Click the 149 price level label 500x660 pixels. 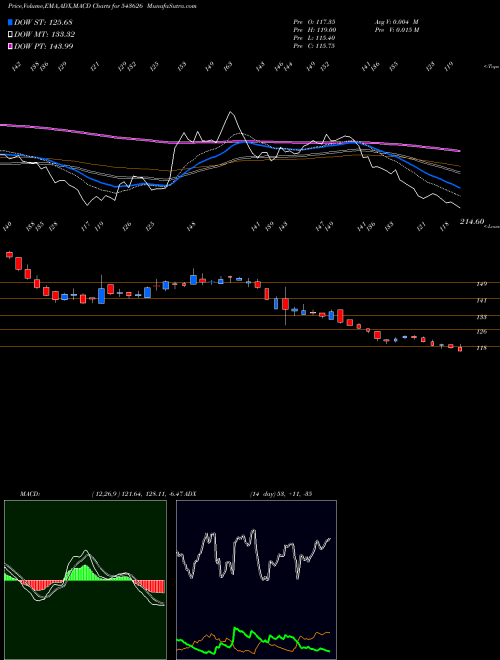[481, 284]
